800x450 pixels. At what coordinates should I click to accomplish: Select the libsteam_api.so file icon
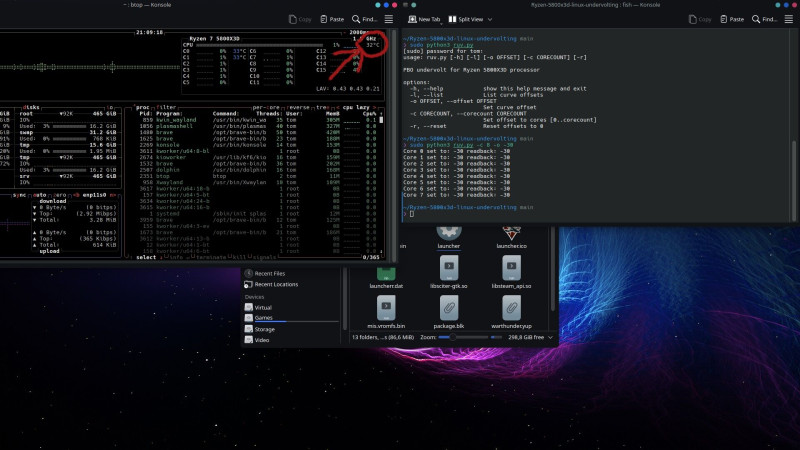tap(511, 268)
